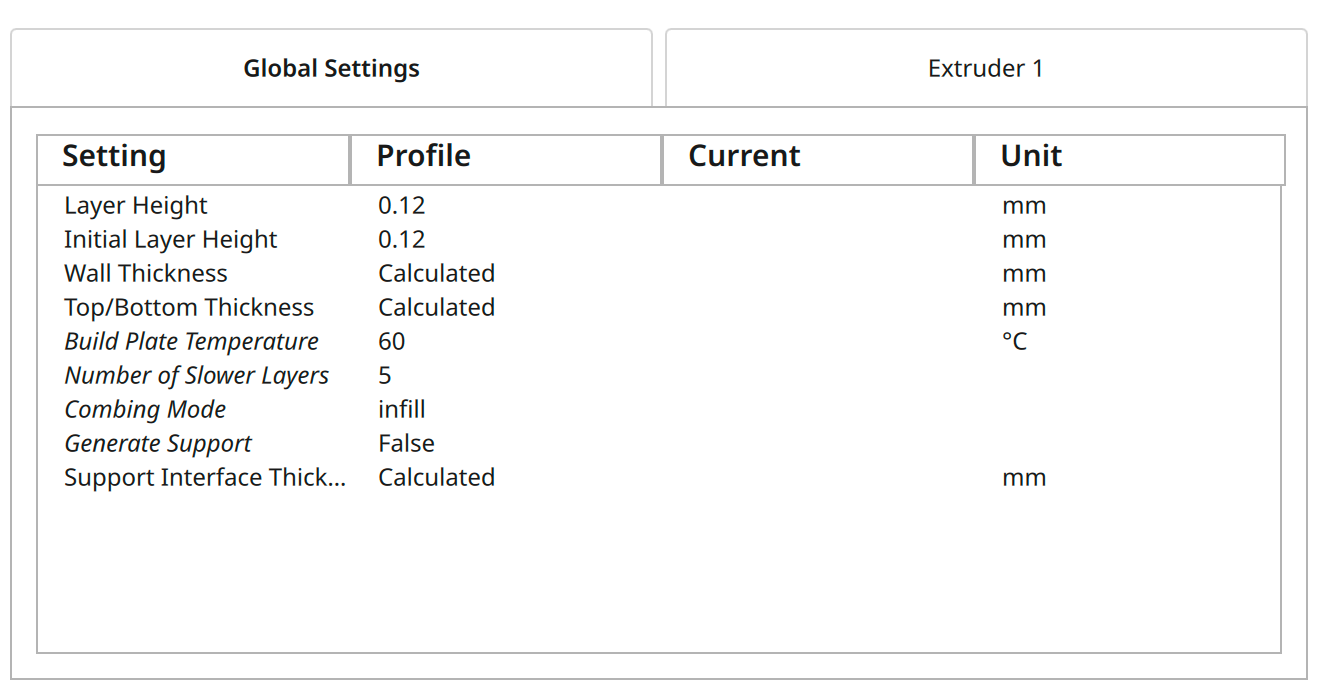Select the Generate Support row
1330x700 pixels.
pos(158,444)
